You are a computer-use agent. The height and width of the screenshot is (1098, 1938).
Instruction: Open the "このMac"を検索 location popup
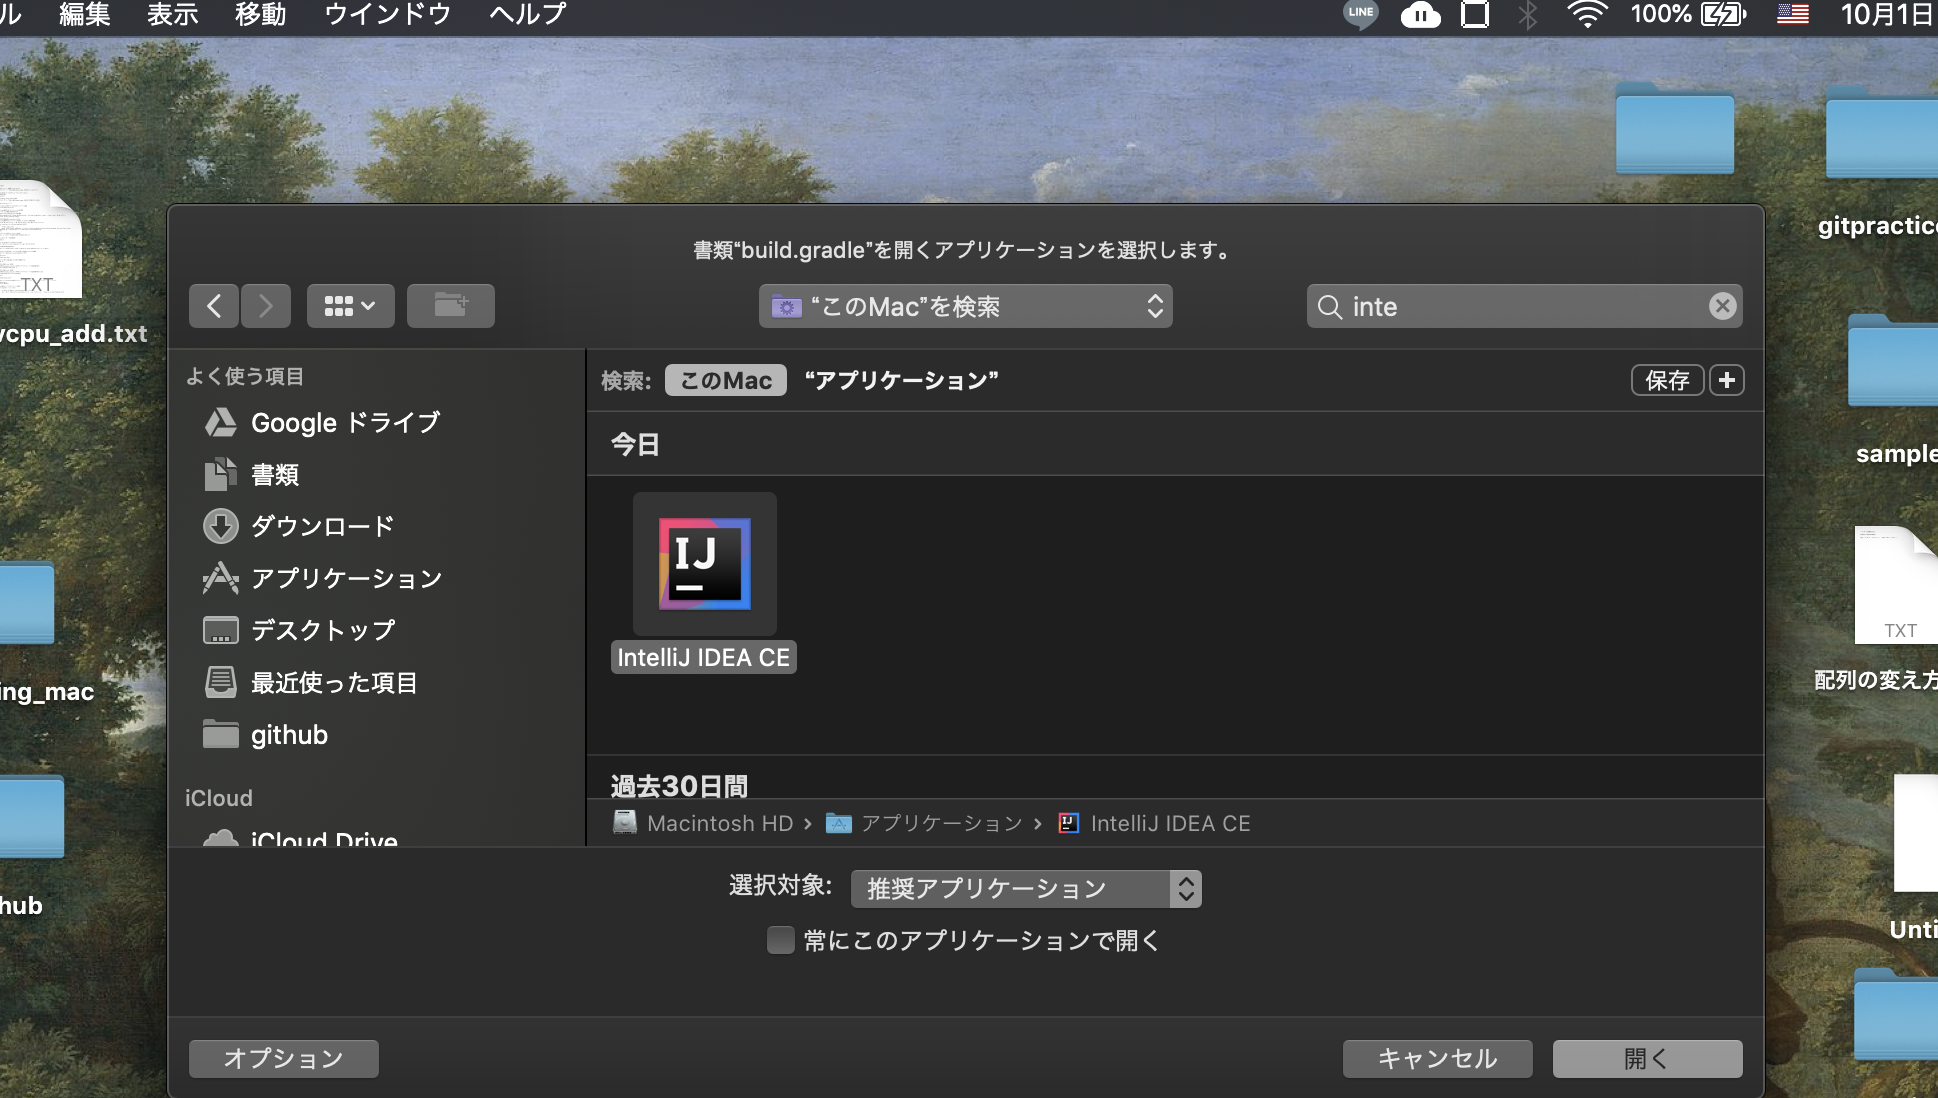point(965,306)
